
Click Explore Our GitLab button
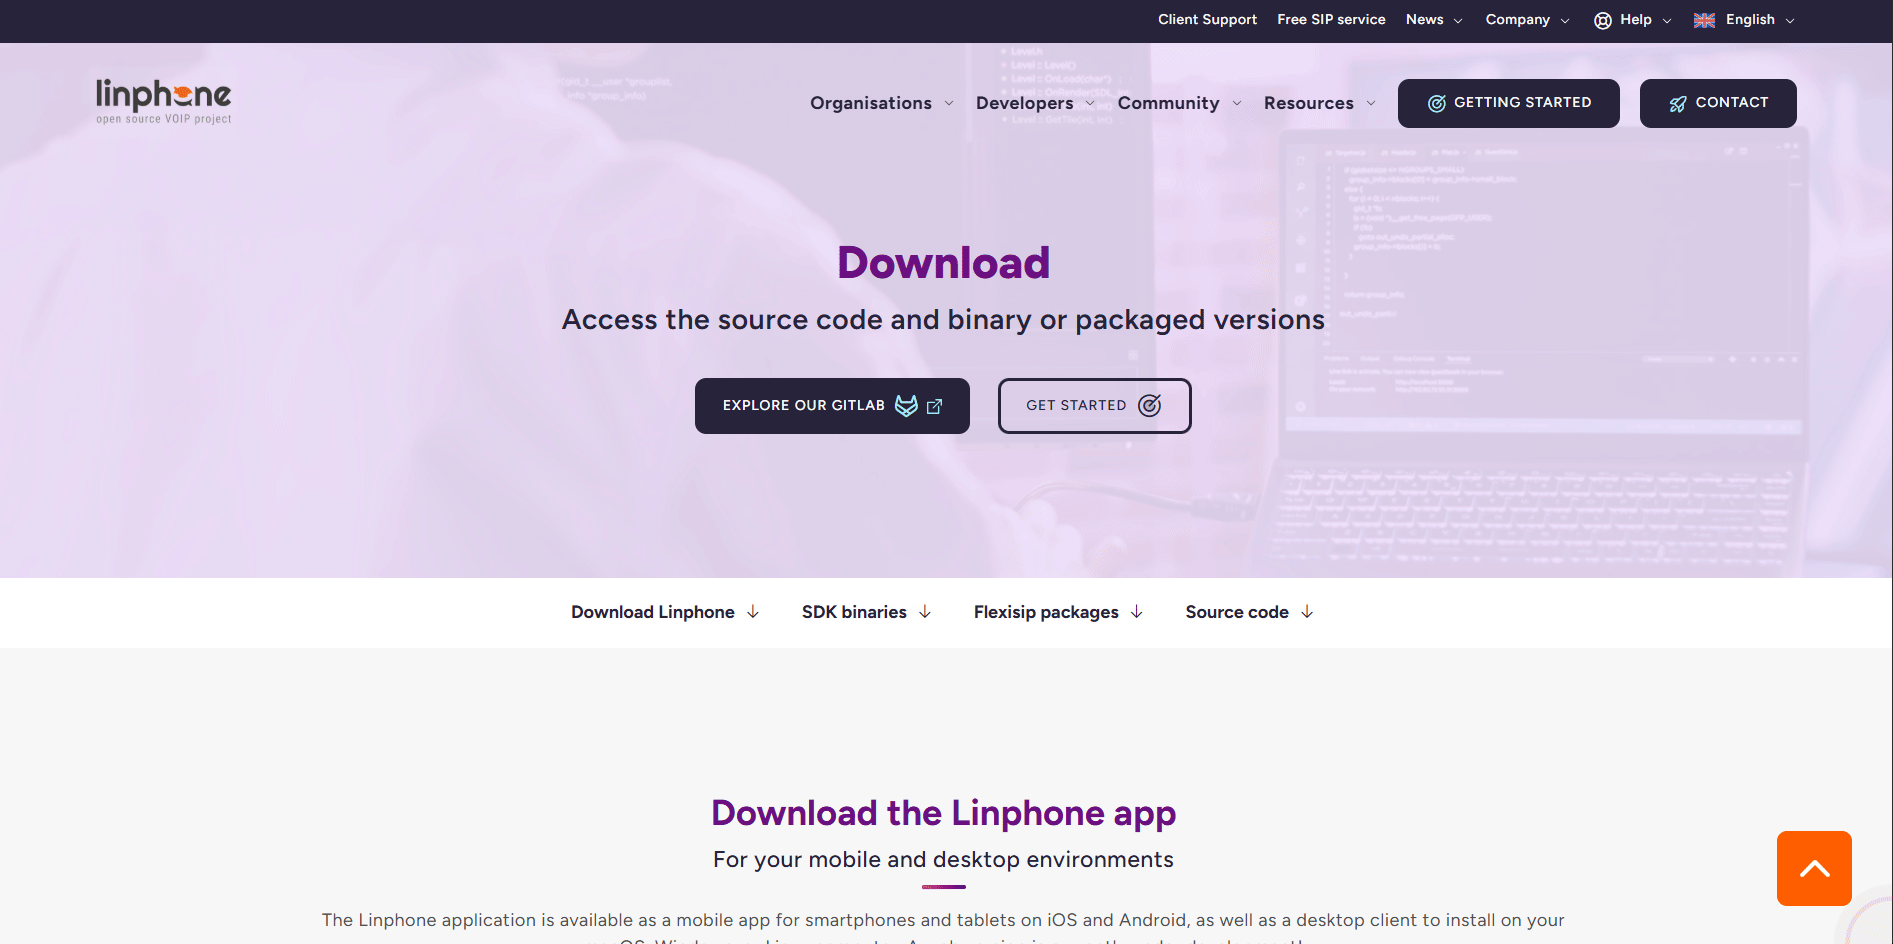coord(832,406)
